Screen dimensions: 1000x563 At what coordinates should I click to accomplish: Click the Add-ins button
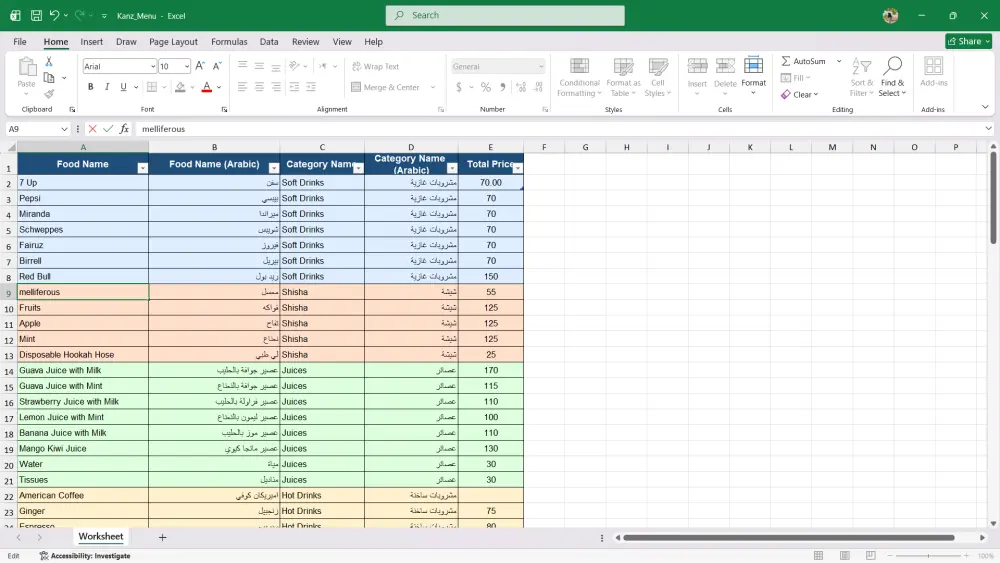click(934, 71)
